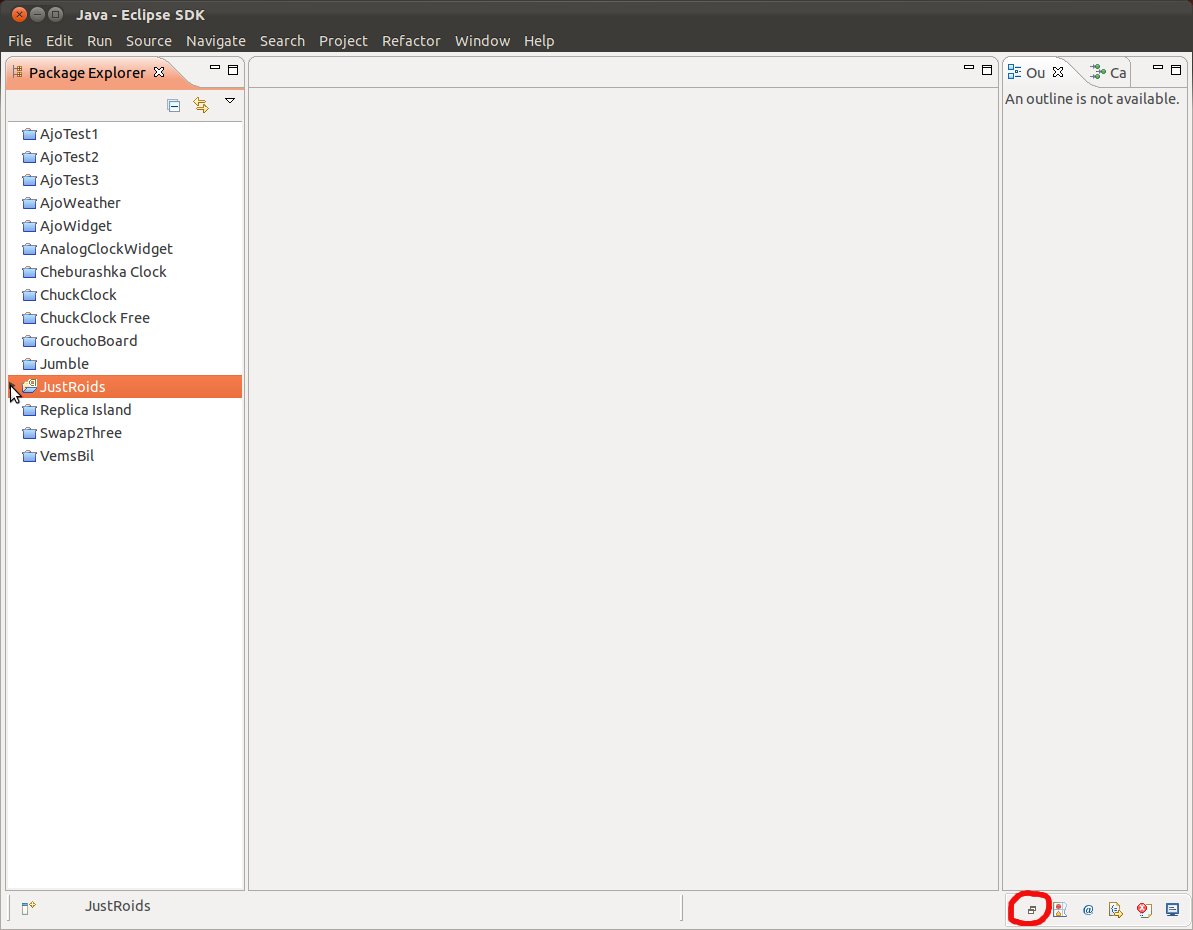
Task: Click the AjoTest2 project folder icon
Action: [x=30, y=157]
